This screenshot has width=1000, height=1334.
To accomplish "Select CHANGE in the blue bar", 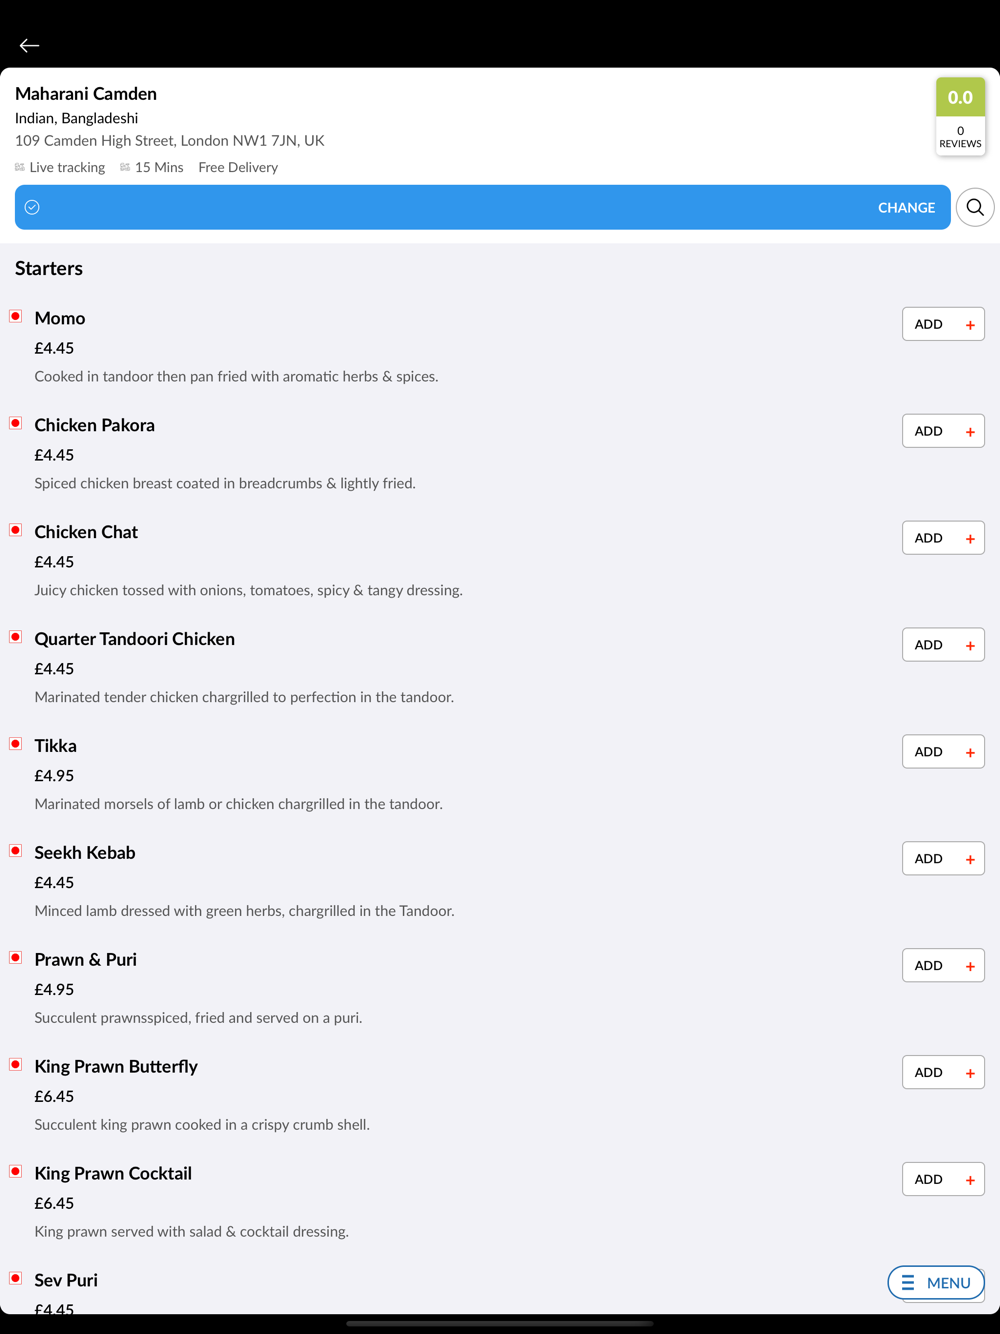I will coord(906,207).
